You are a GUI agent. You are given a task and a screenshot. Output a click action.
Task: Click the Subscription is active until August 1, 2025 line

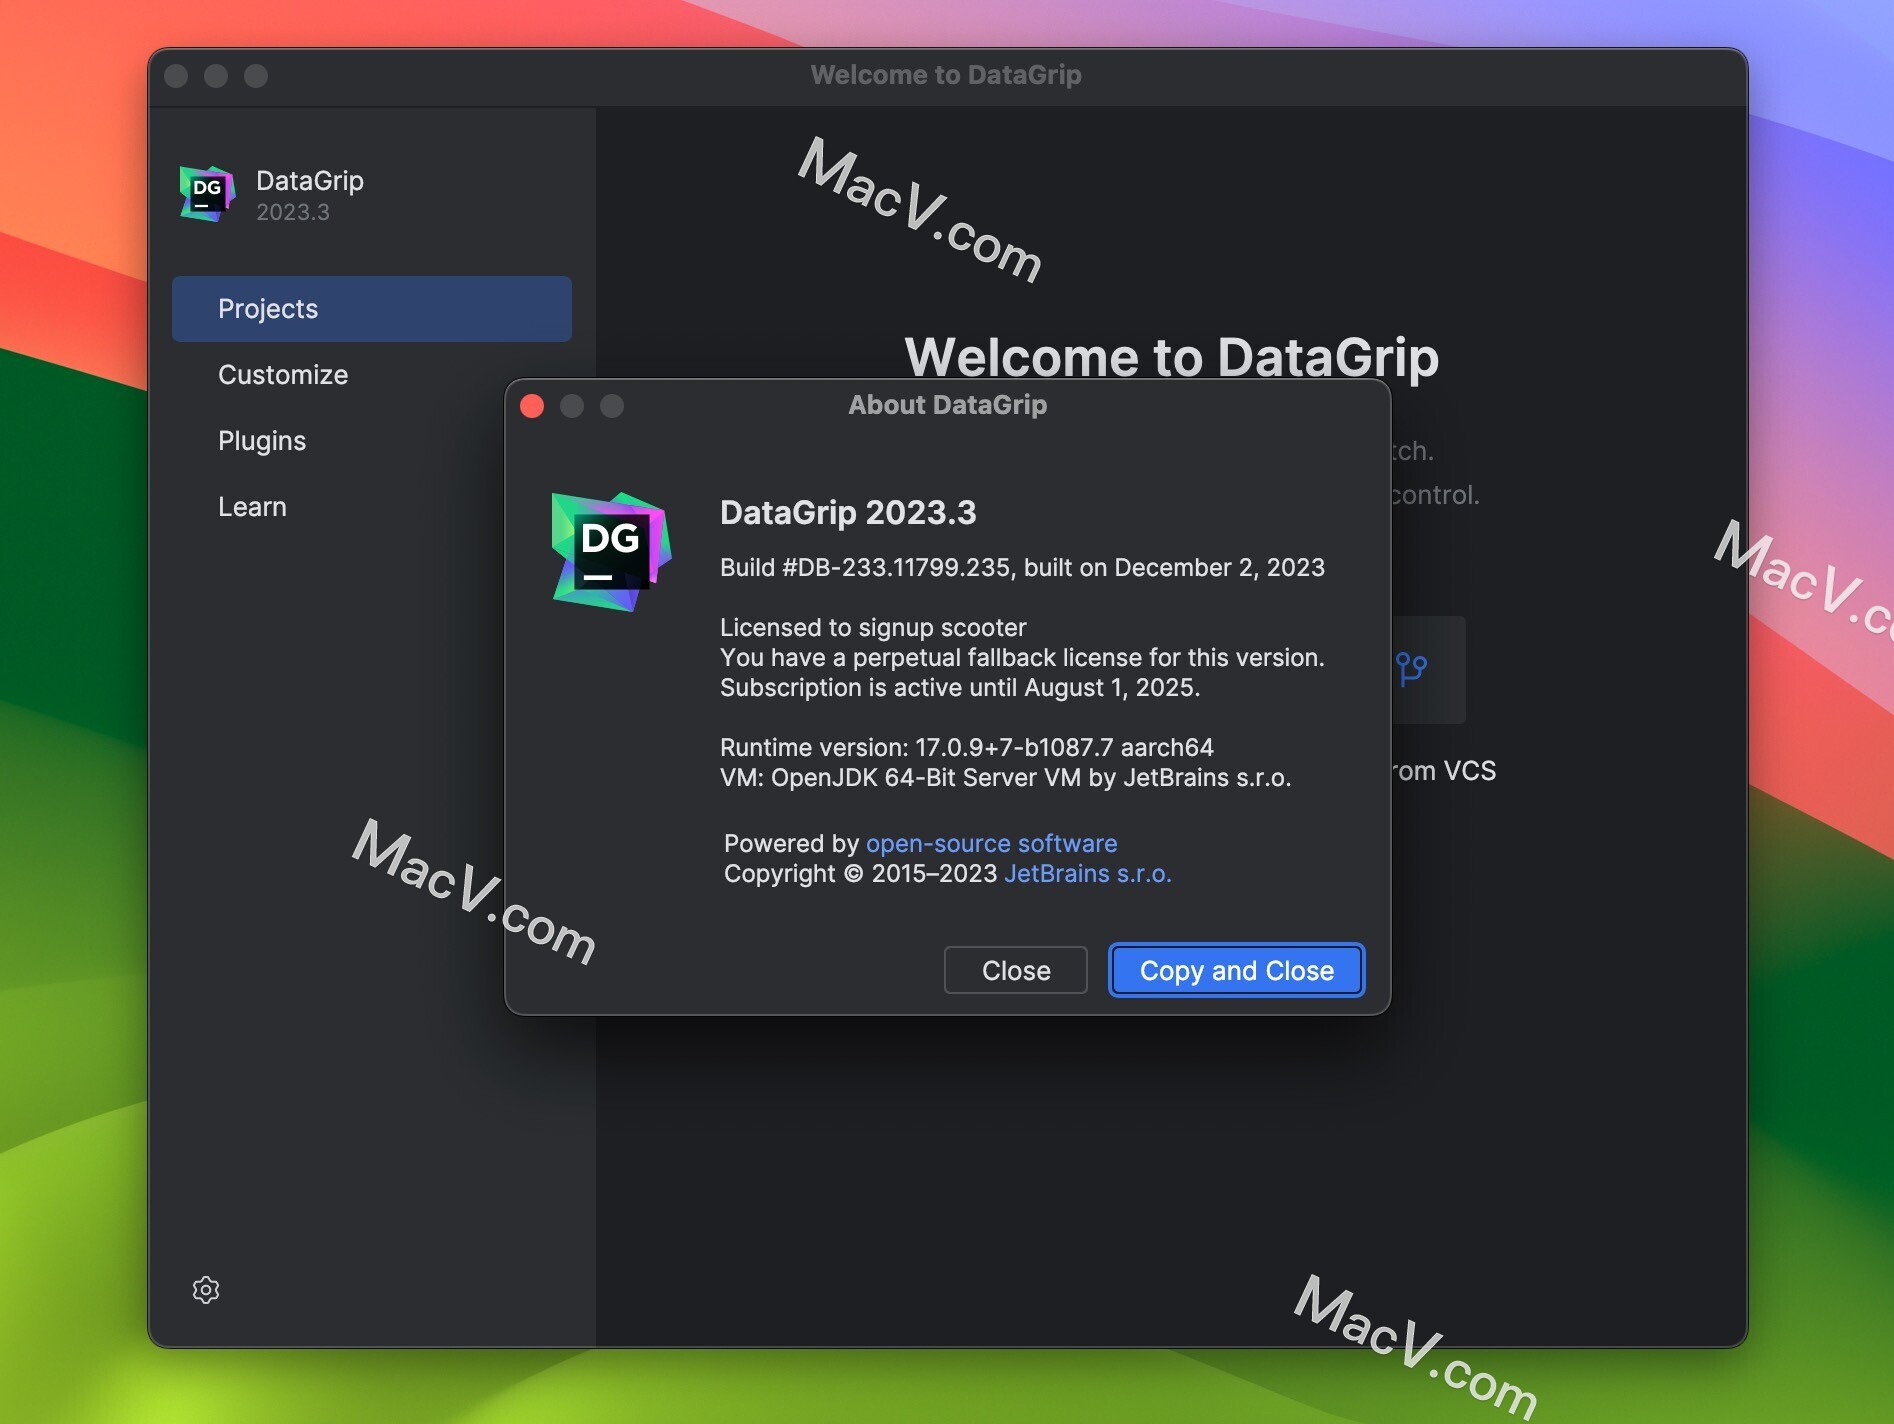[x=960, y=687]
